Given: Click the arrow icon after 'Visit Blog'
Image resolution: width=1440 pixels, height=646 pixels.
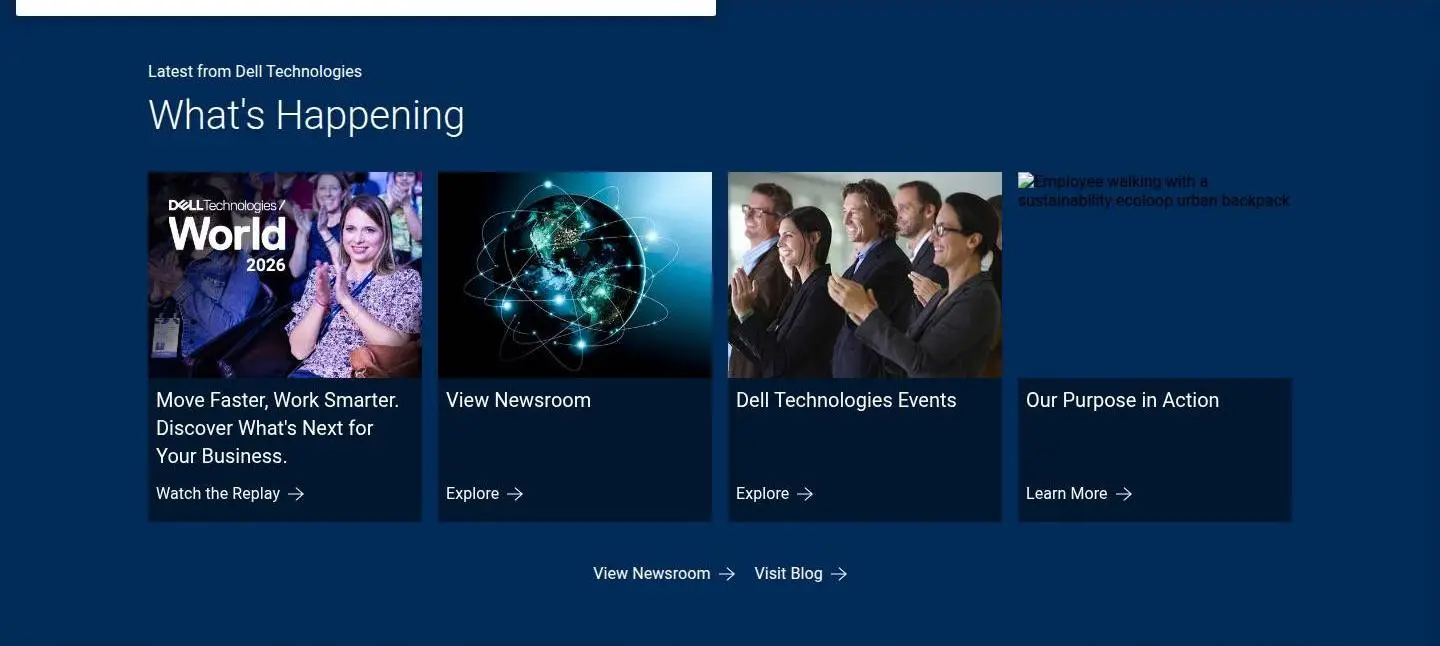Looking at the screenshot, I should coord(839,574).
